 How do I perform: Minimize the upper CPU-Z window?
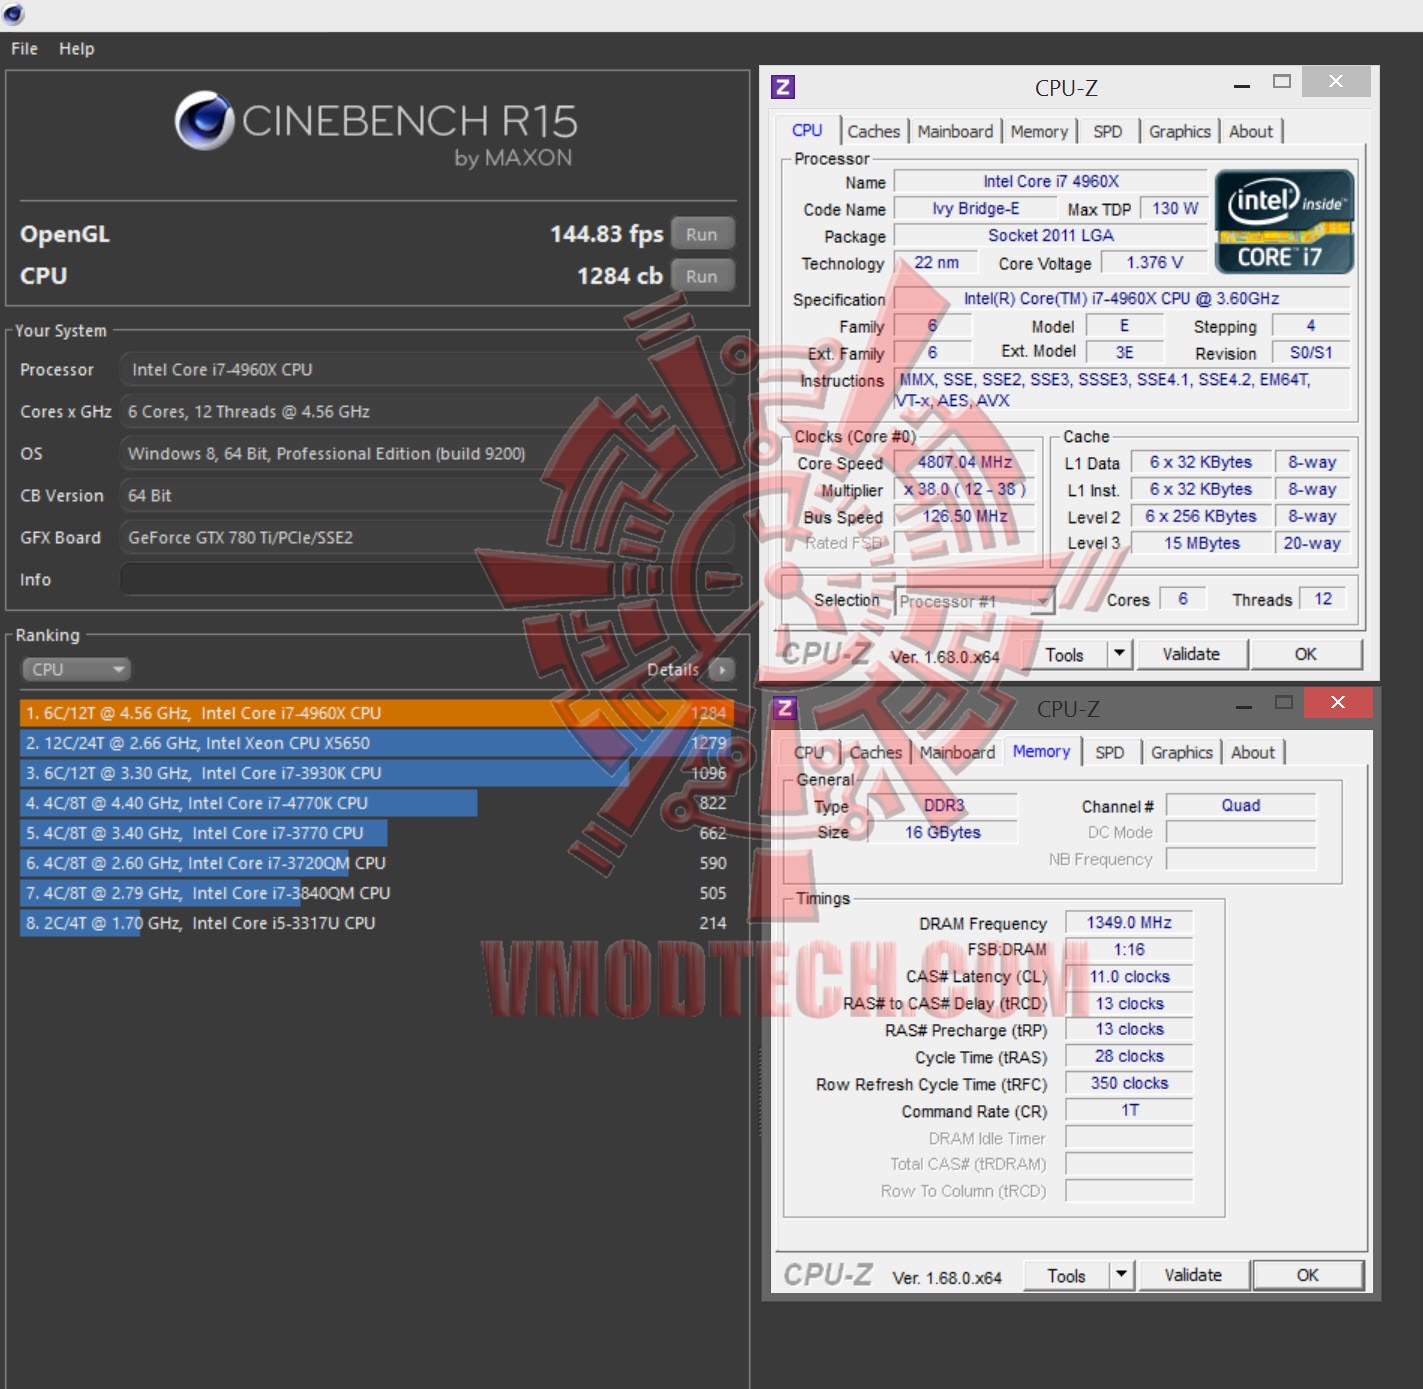tap(1242, 86)
